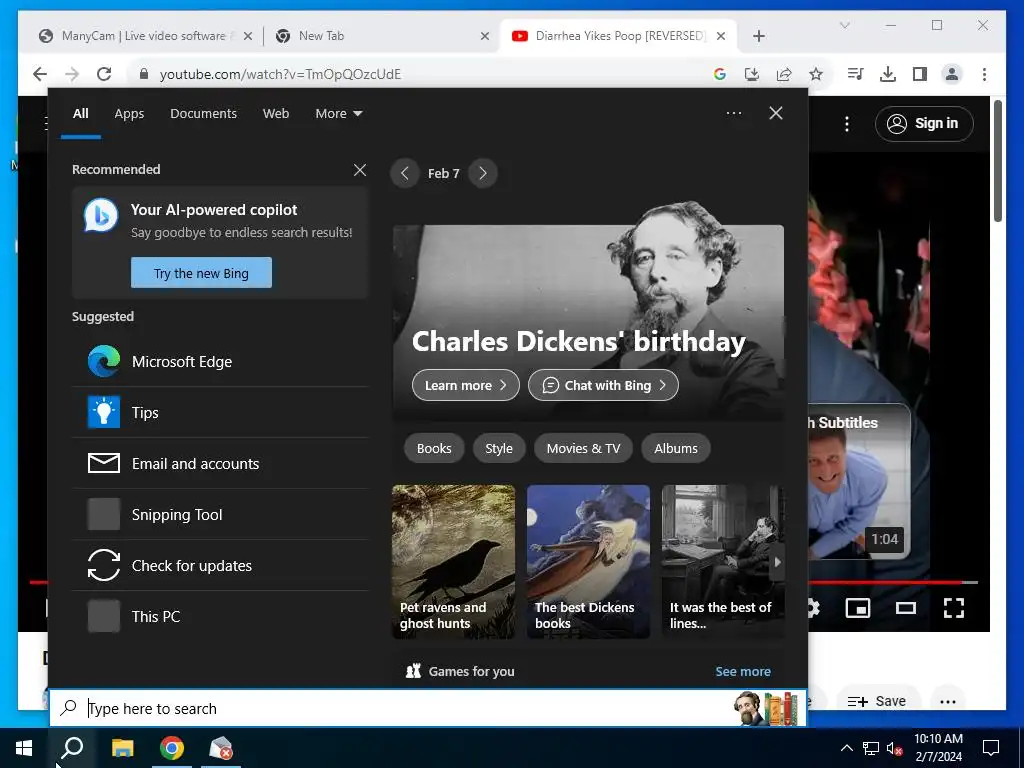Open Chrome three-dot menu
Image resolution: width=1024 pixels, height=768 pixels.
984,74
